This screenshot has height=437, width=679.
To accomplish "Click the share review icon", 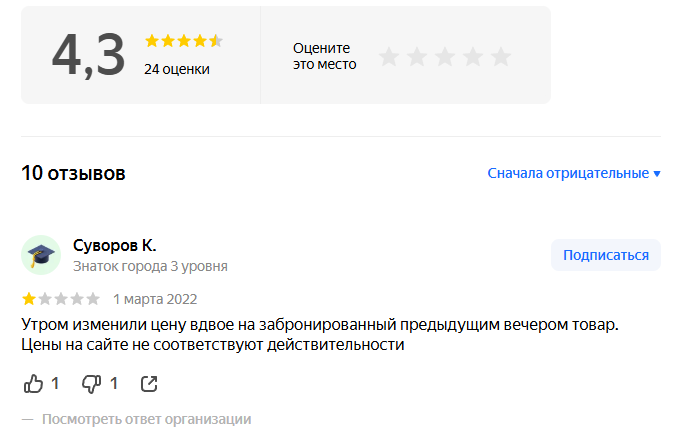I will (149, 383).
